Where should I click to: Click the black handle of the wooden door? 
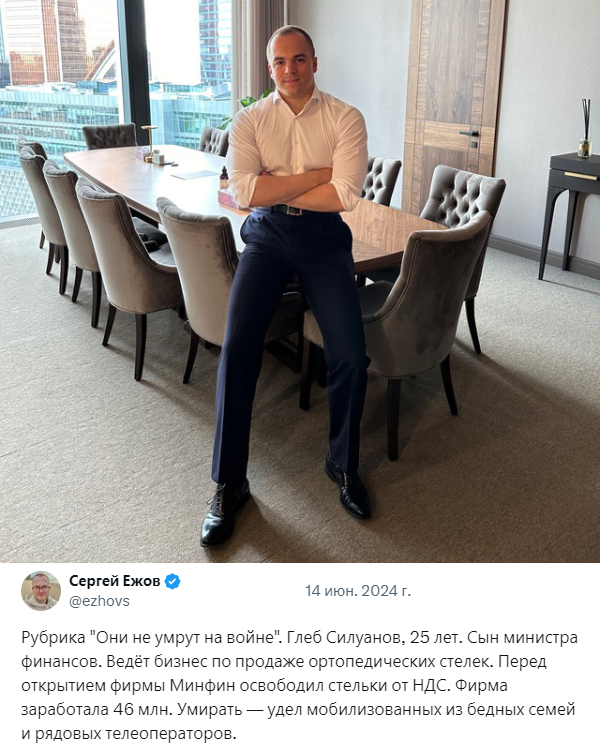[469, 133]
